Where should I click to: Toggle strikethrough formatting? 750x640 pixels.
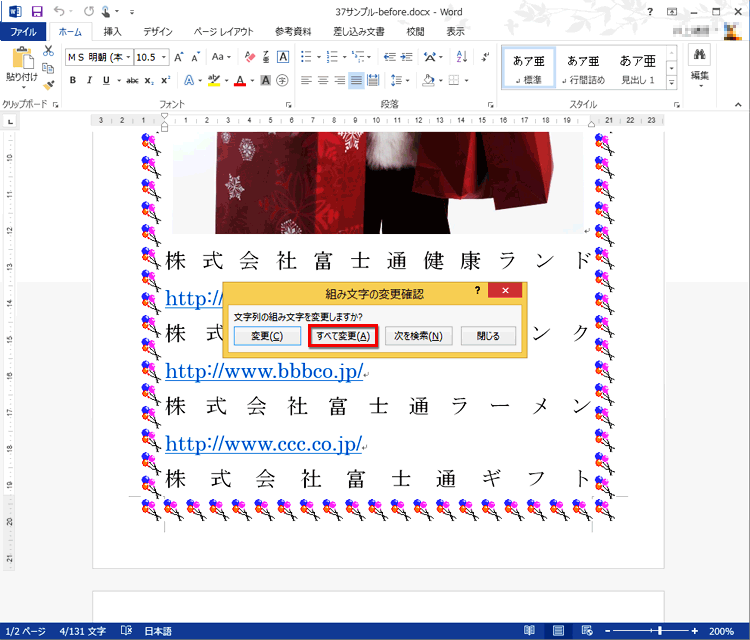pyautogui.click(x=132, y=80)
